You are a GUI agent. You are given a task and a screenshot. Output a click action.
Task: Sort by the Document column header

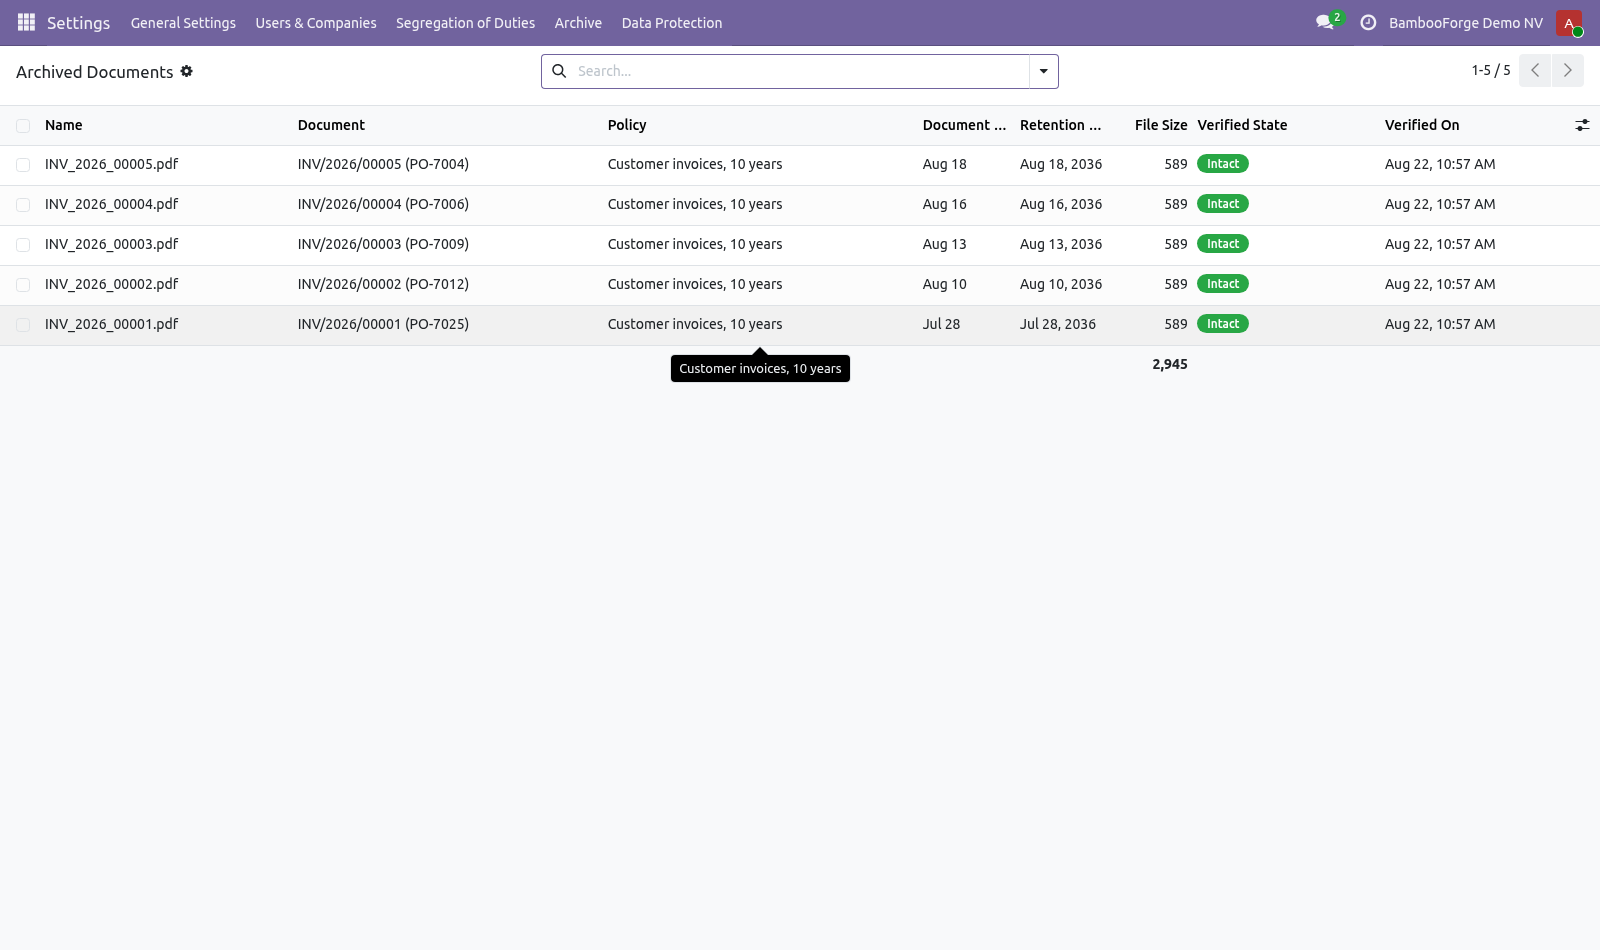click(x=331, y=125)
